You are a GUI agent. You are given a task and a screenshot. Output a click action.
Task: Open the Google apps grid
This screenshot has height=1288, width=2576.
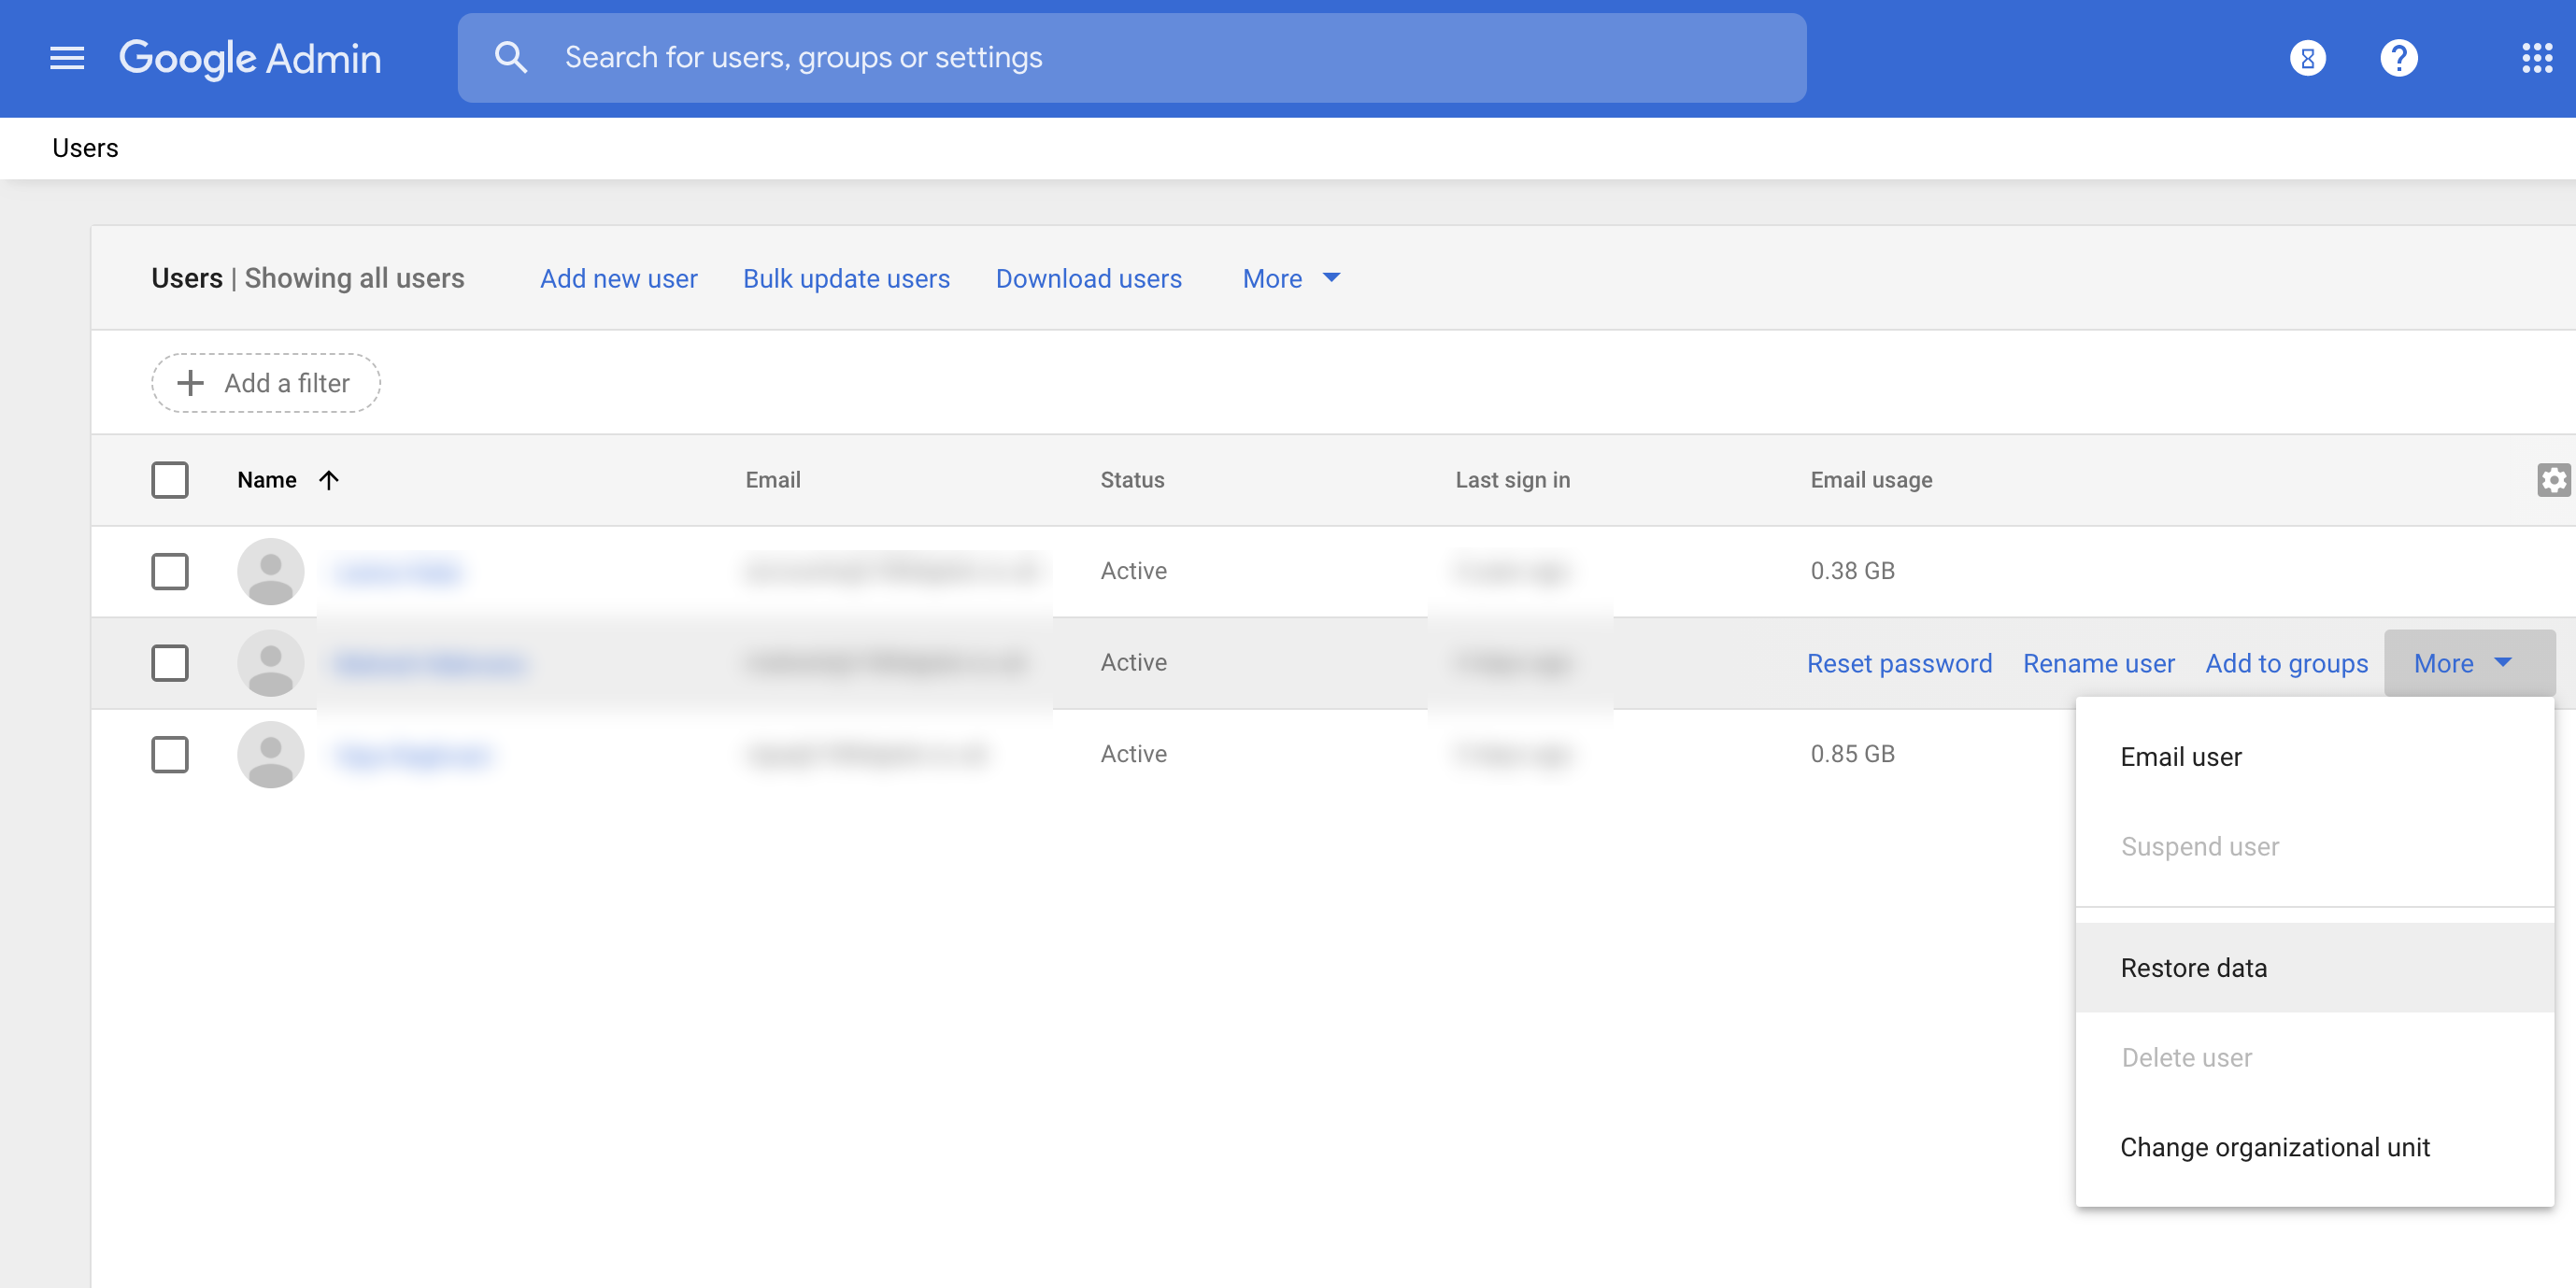[x=2536, y=58]
